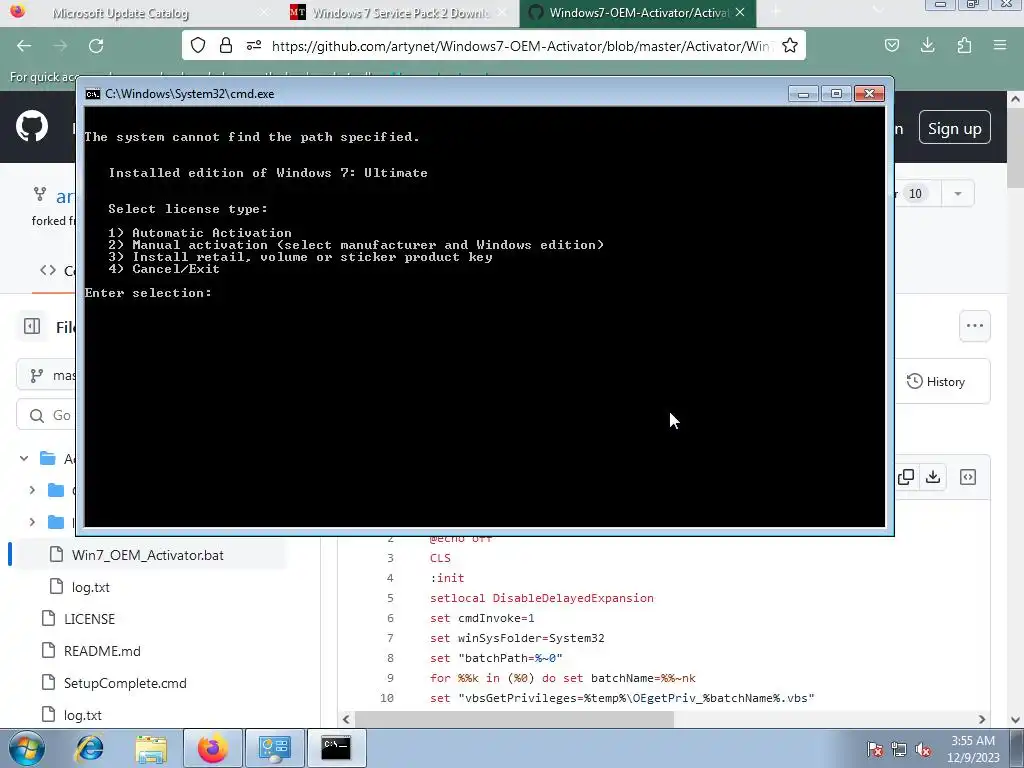This screenshot has height=768, width=1024.
Task: Click the clock showing 3:55 AM
Action: coord(973,741)
